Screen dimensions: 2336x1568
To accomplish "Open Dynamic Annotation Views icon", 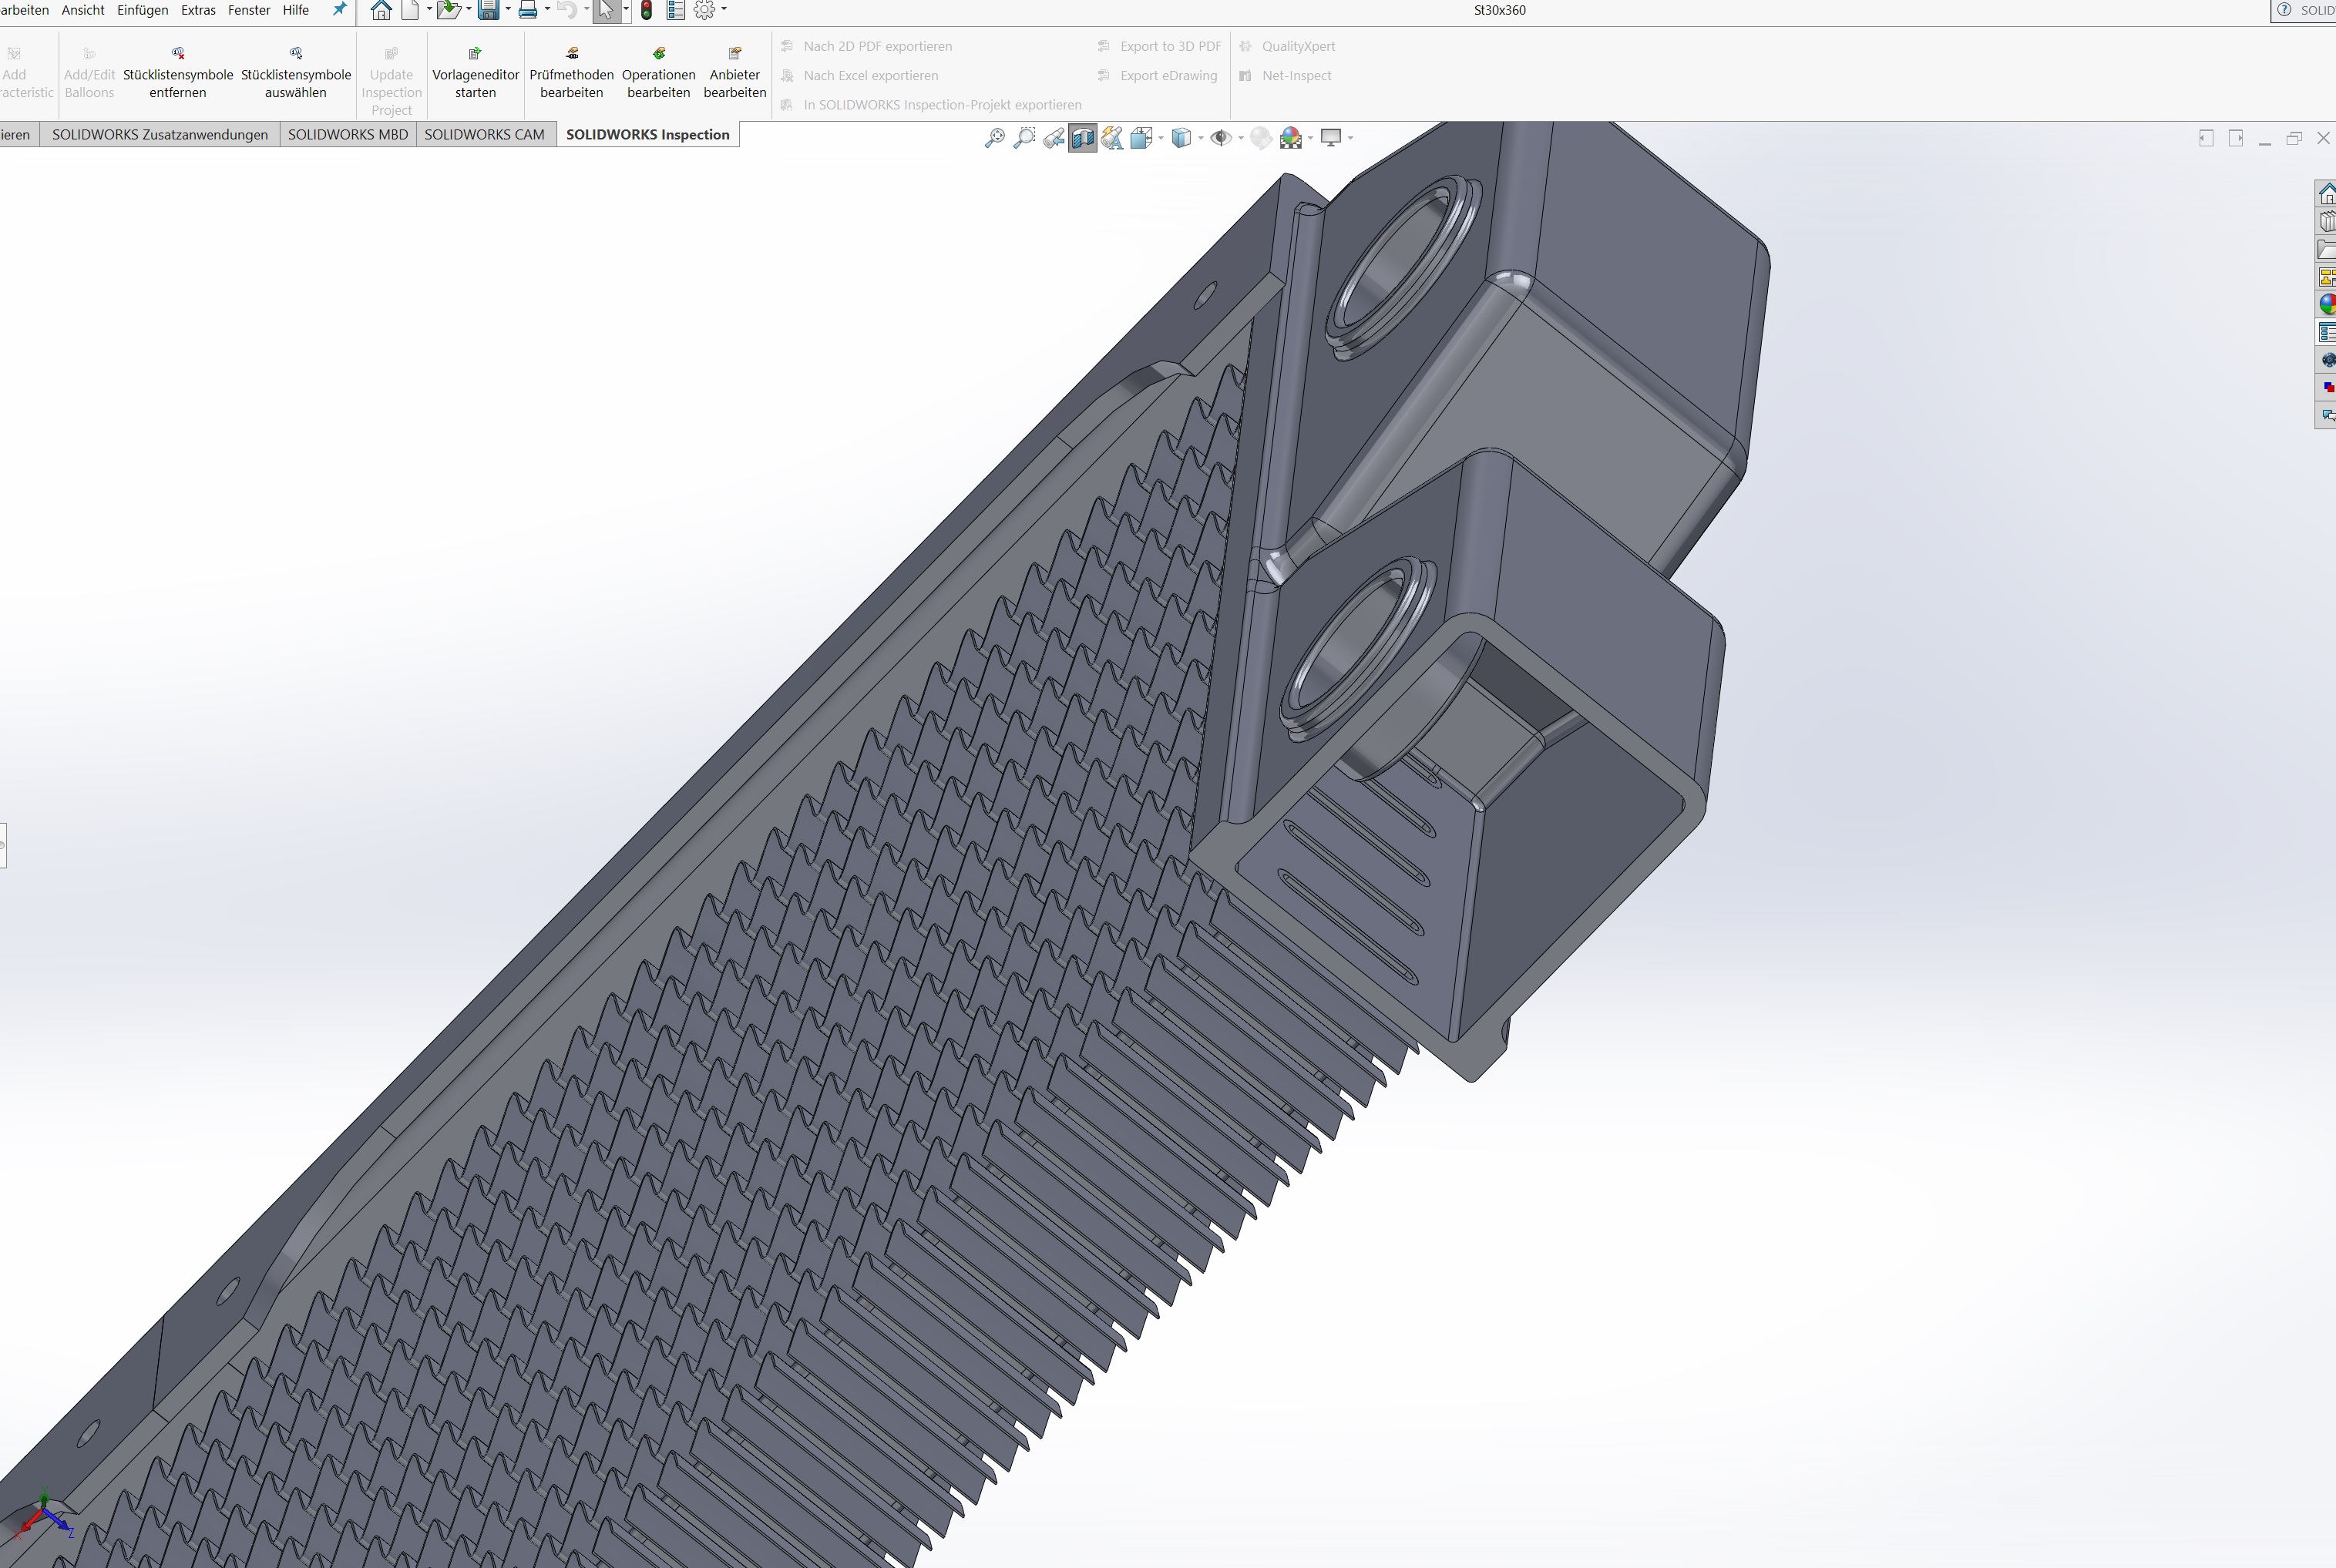I will [1112, 138].
